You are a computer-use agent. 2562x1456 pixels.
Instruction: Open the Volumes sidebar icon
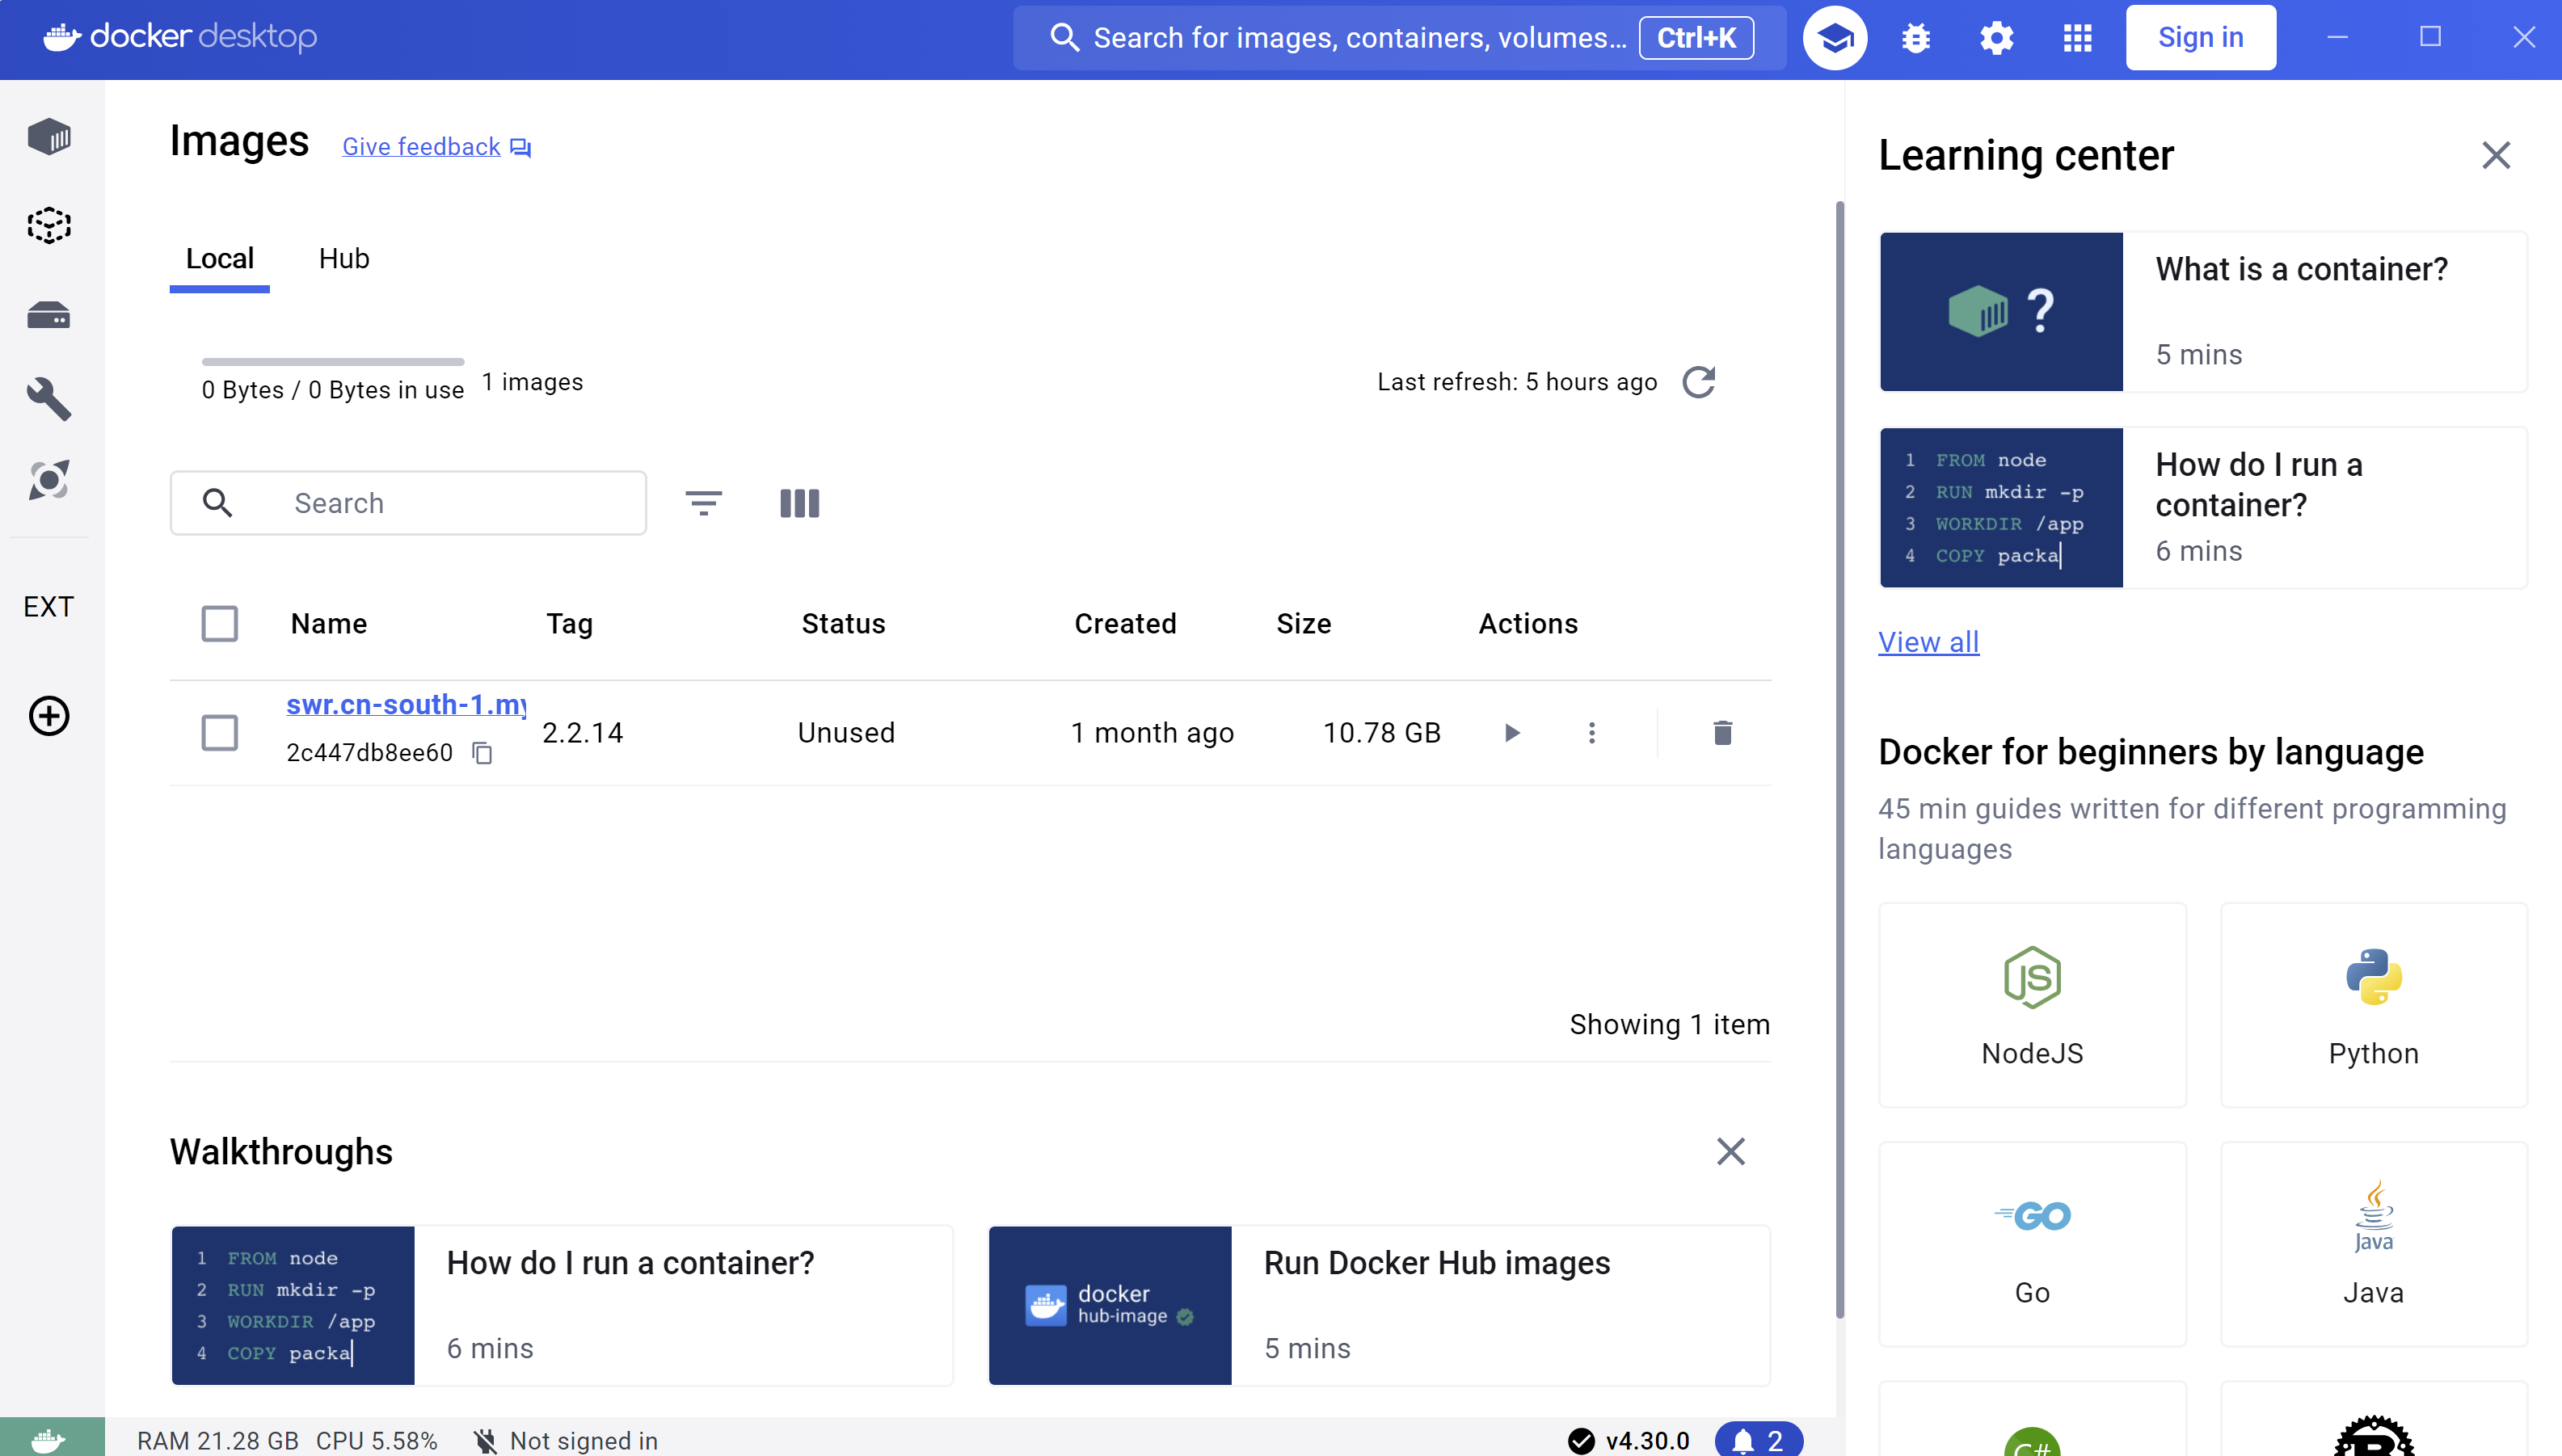pos(49,316)
